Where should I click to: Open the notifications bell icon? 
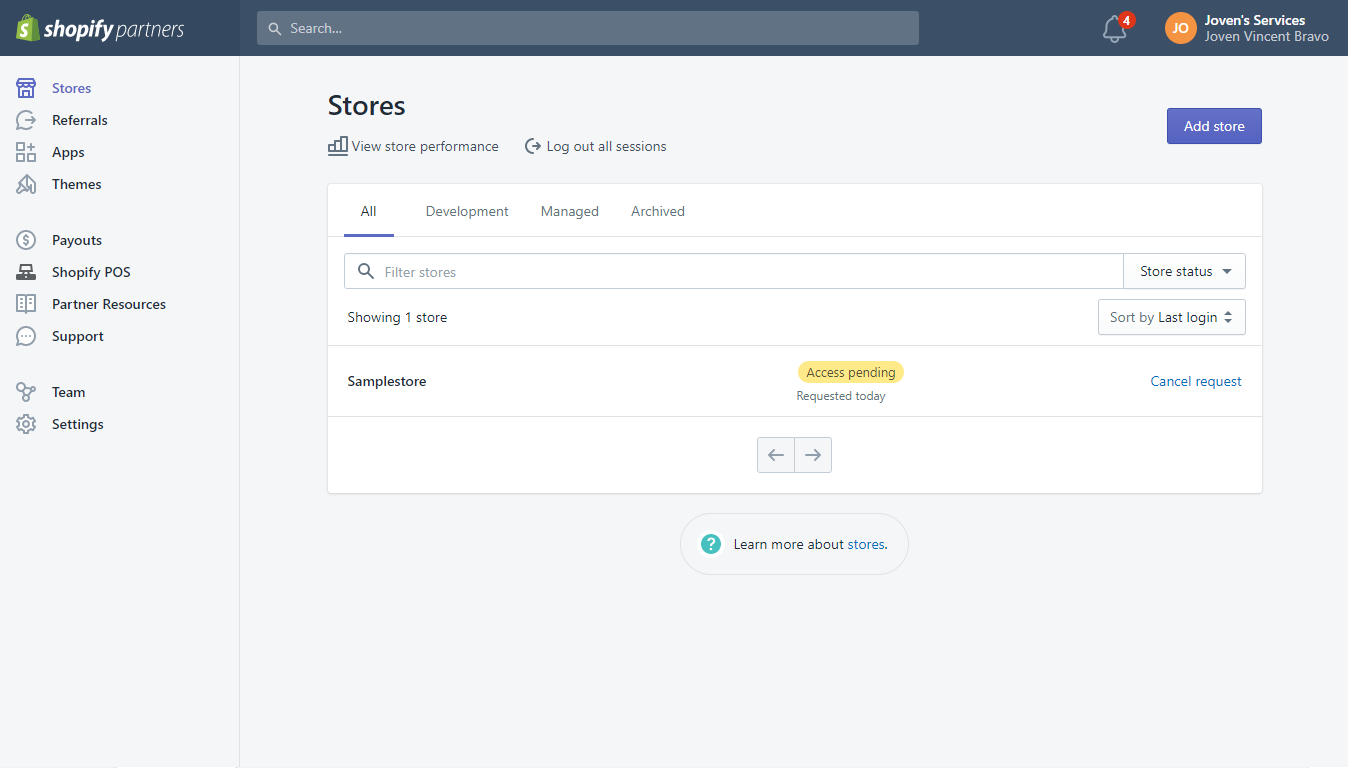click(x=1115, y=29)
